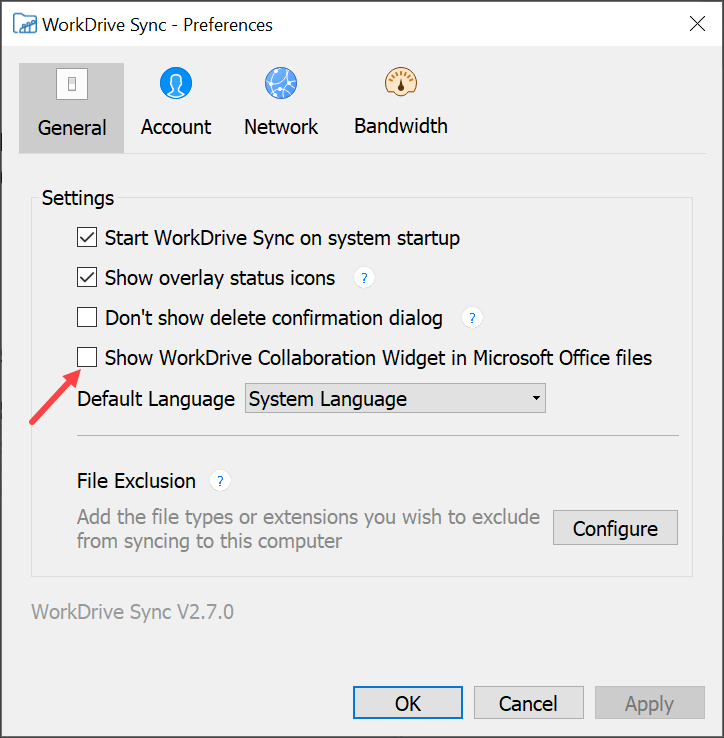724x738 pixels.
Task: Expand the Default Language dropdown arrow
Action: [536, 398]
